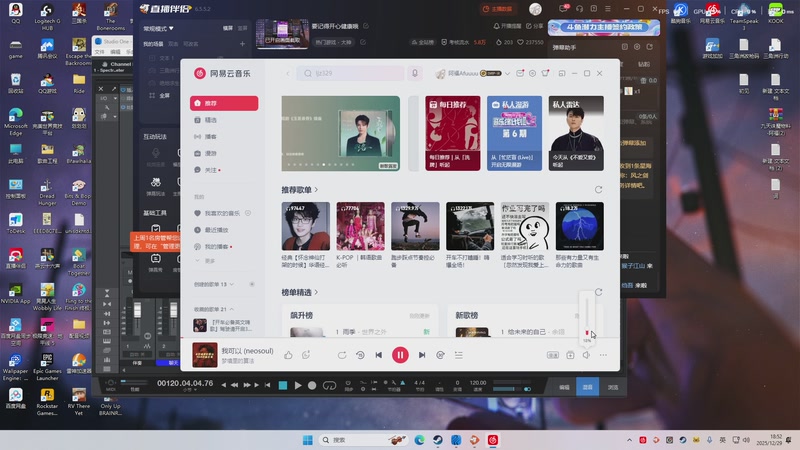Viewport: 800px width, 450px height.
Task: Click the now-playing album cover in the player bar
Action: point(205,355)
